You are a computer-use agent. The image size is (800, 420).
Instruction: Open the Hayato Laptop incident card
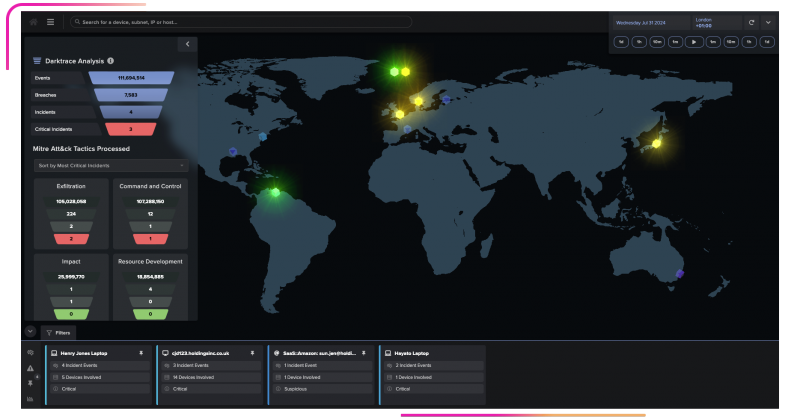[x=432, y=353]
